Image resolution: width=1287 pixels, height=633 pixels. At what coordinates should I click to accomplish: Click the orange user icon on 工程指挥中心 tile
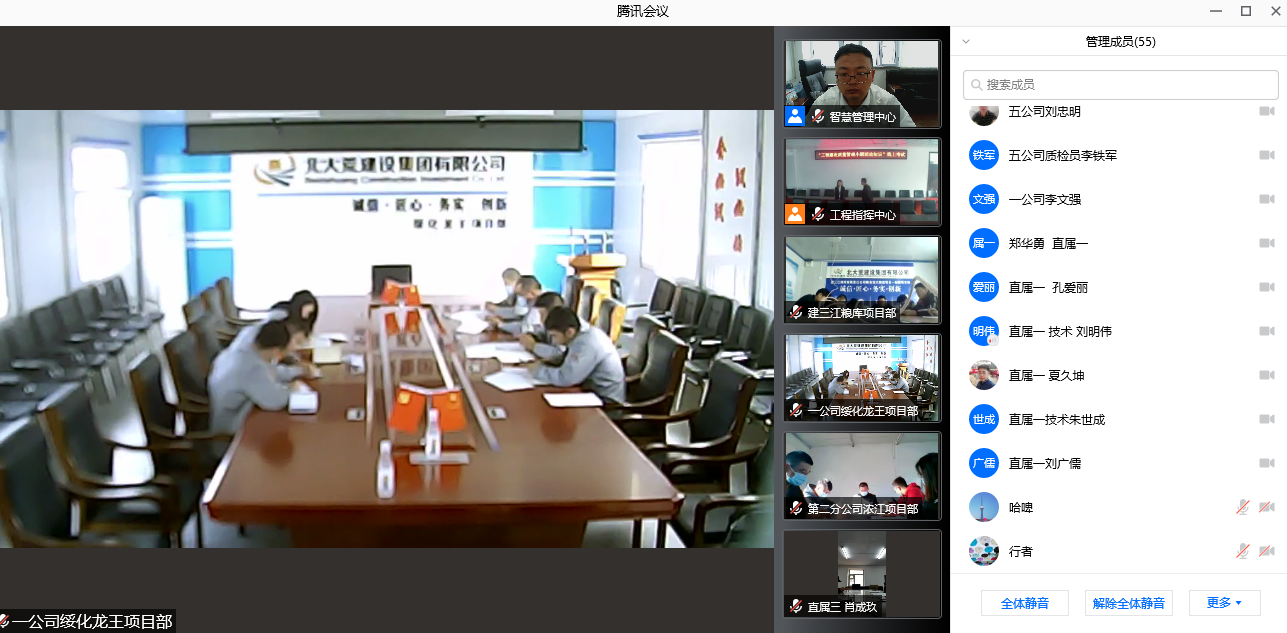point(795,214)
